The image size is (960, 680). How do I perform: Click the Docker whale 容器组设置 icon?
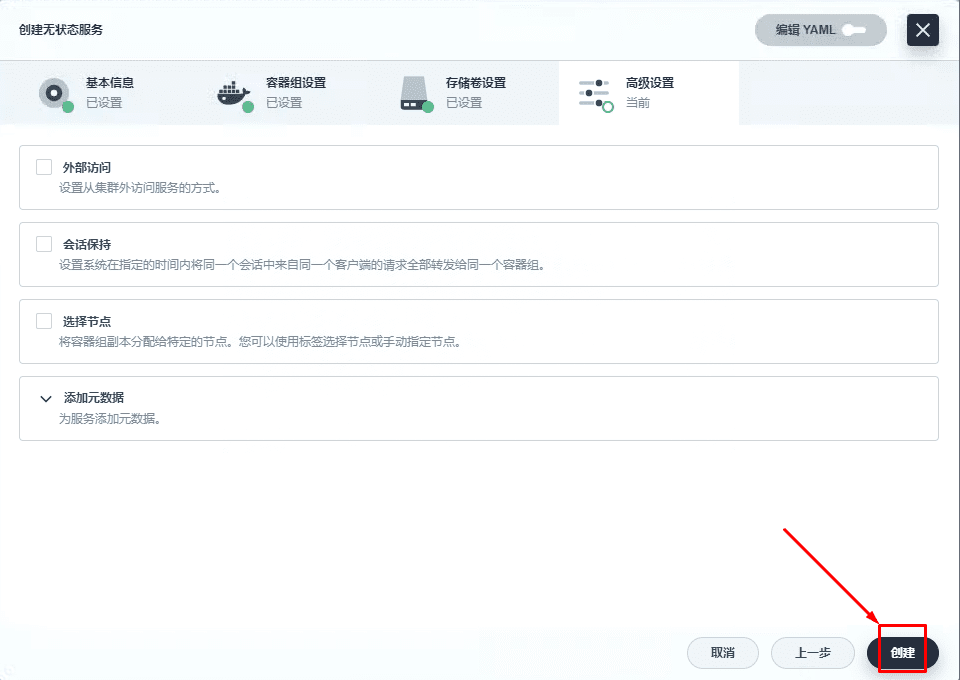[x=235, y=95]
